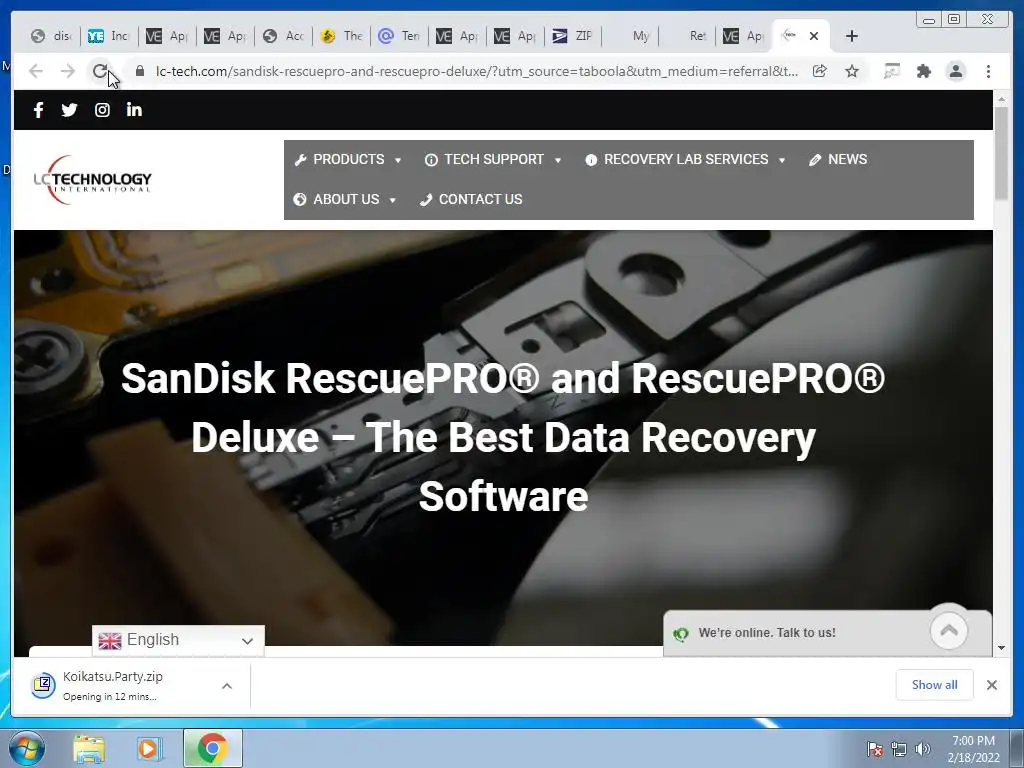The width and height of the screenshot is (1024, 768).
Task: Close the active lc-tech tab
Action: tap(814, 36)
